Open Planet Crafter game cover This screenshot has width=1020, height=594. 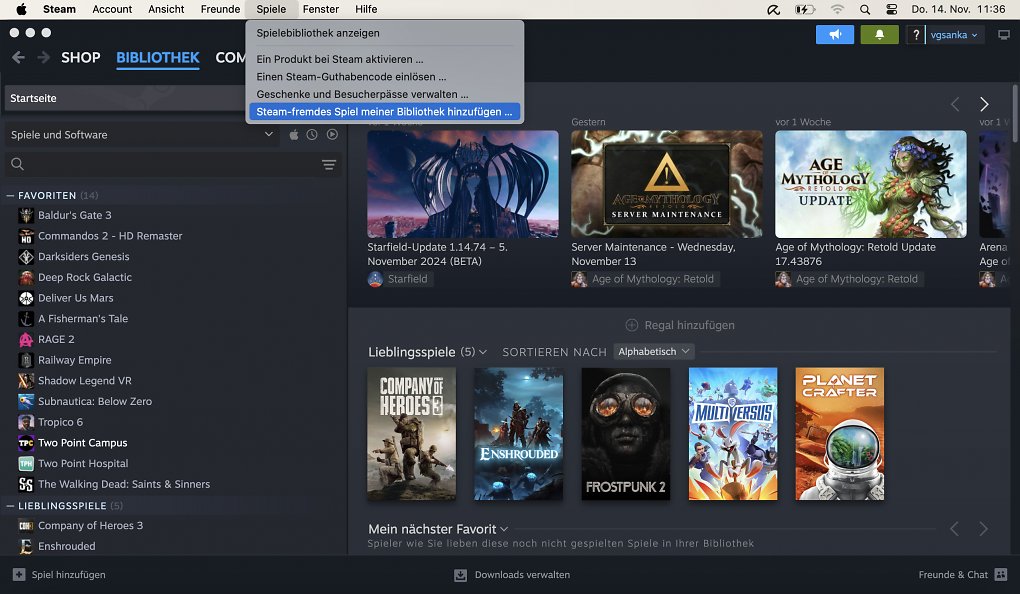(x=840, y=434)
